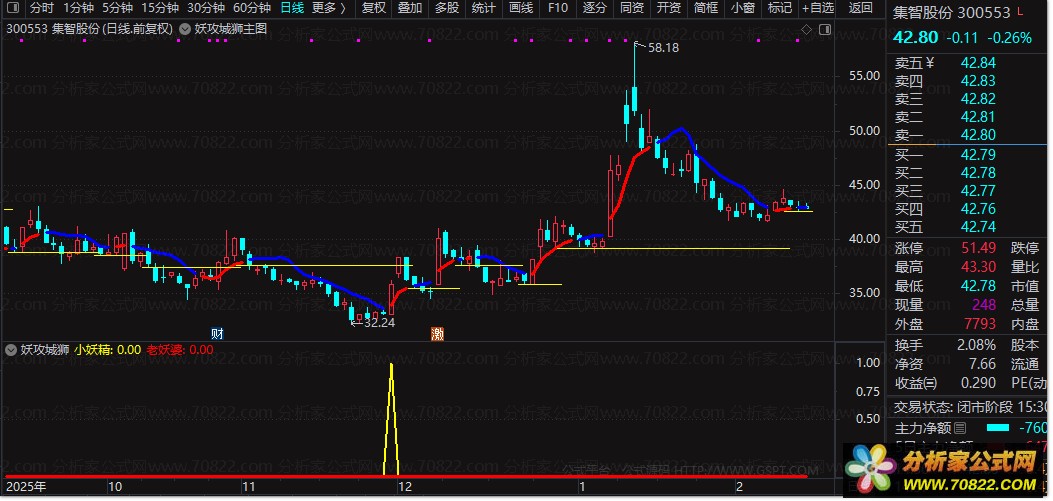
Task: Select the 60分钟 period
Action: coord(252,8)
